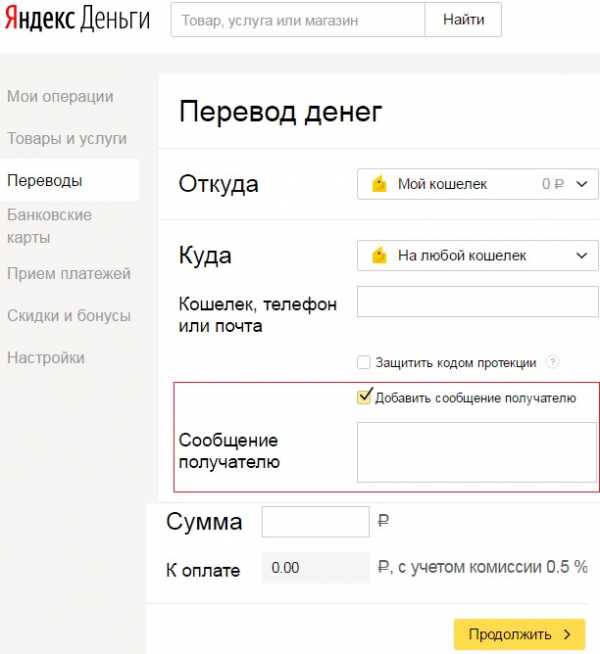Click the yellow Продолжить button
600x654 pixels.
coord(520,634)
